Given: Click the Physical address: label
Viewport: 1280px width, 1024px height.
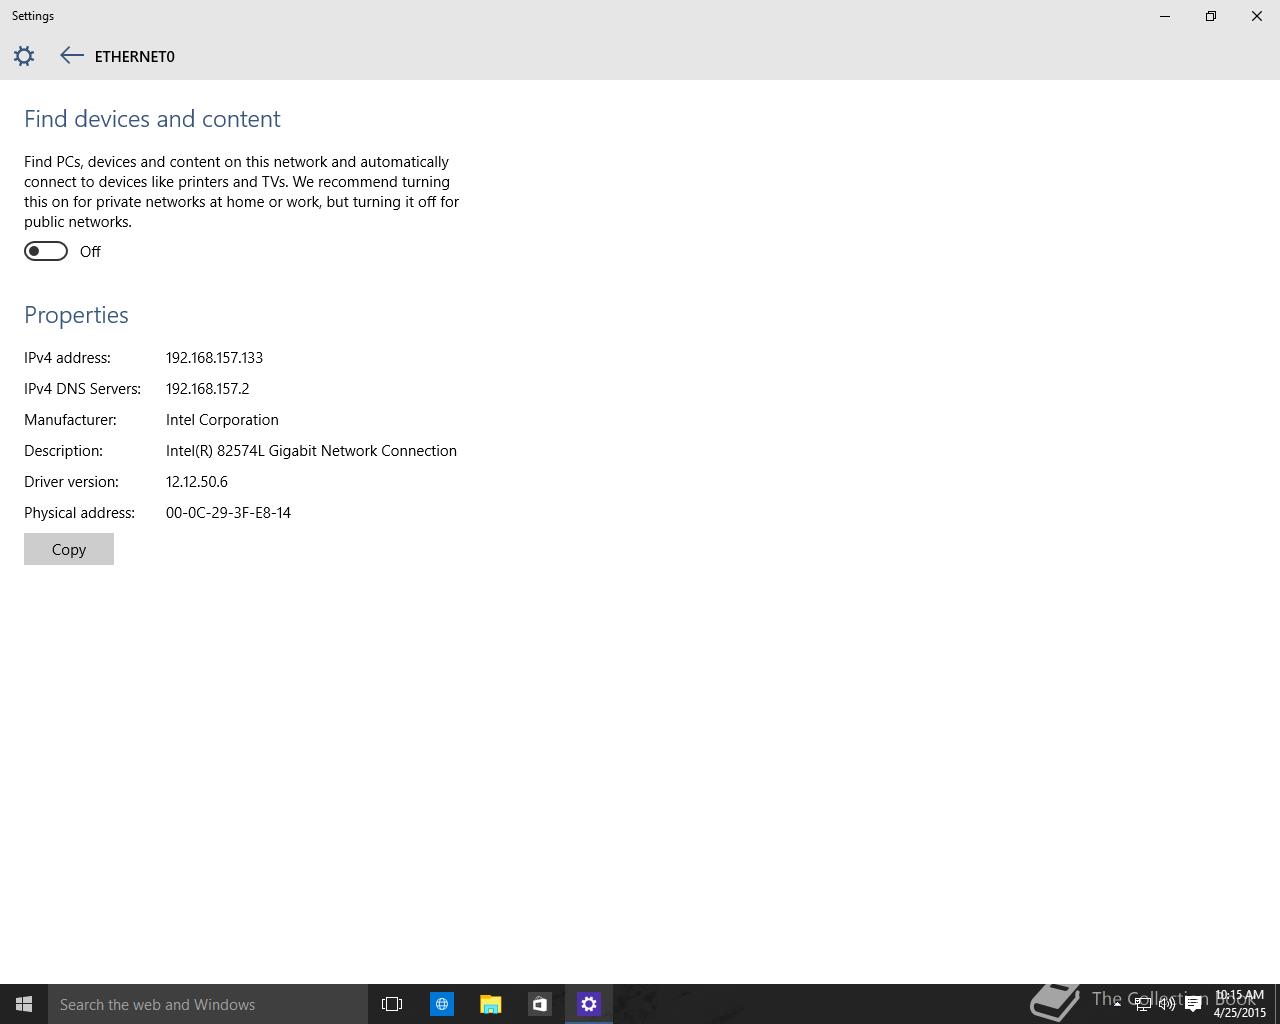Looking at the screenshot, I should tap(79, 513).
